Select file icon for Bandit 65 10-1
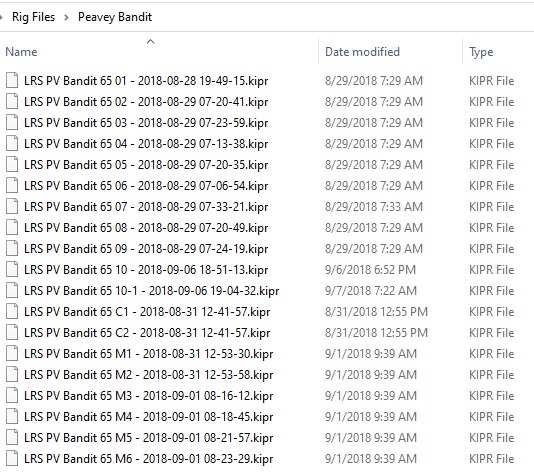 coord(12,291)
